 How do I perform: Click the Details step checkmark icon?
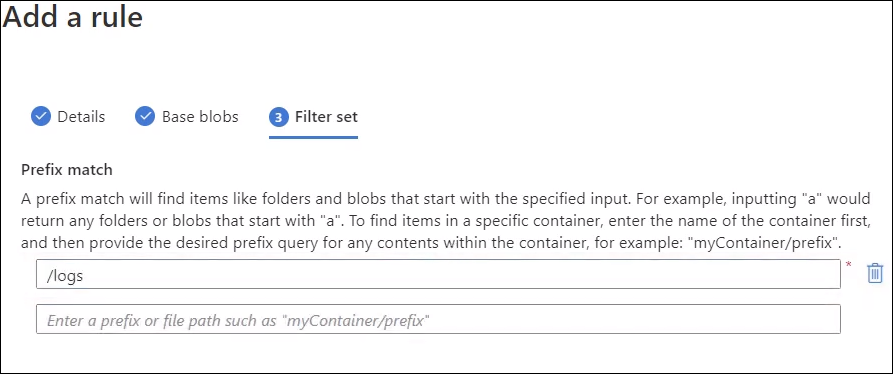pyautogui.click(x=41, y=117)
